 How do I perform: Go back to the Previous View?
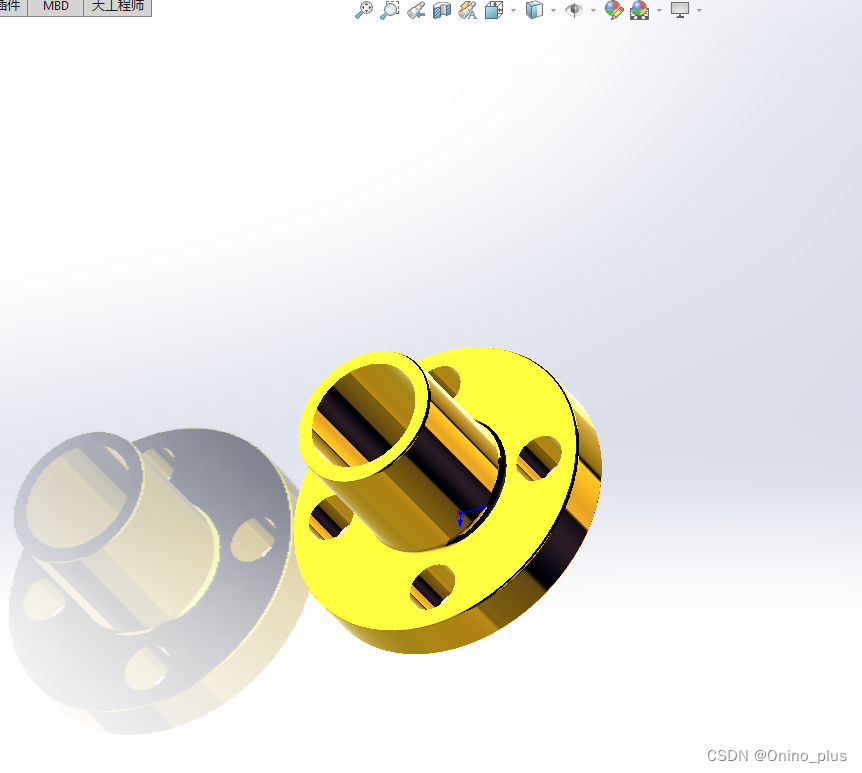click(416, 10)
